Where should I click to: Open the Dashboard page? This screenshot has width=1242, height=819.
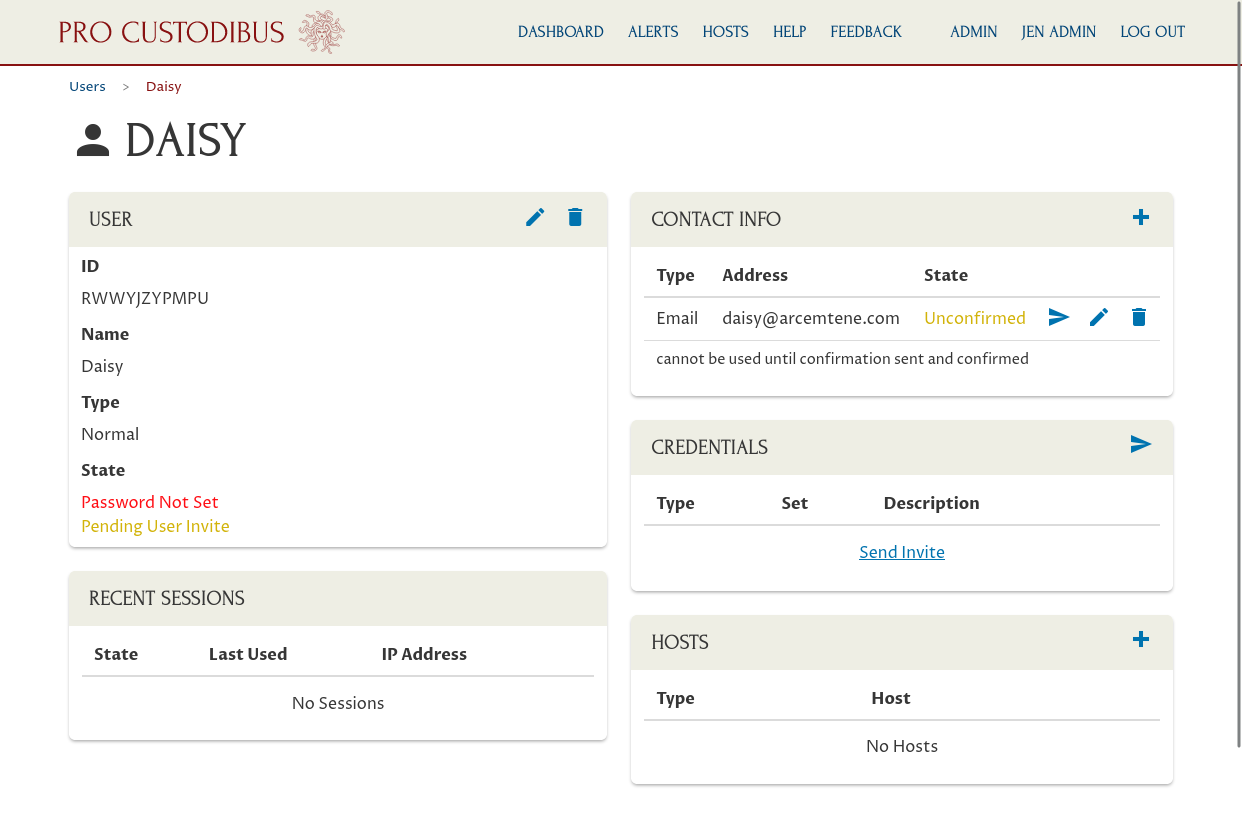click(561, 32)
